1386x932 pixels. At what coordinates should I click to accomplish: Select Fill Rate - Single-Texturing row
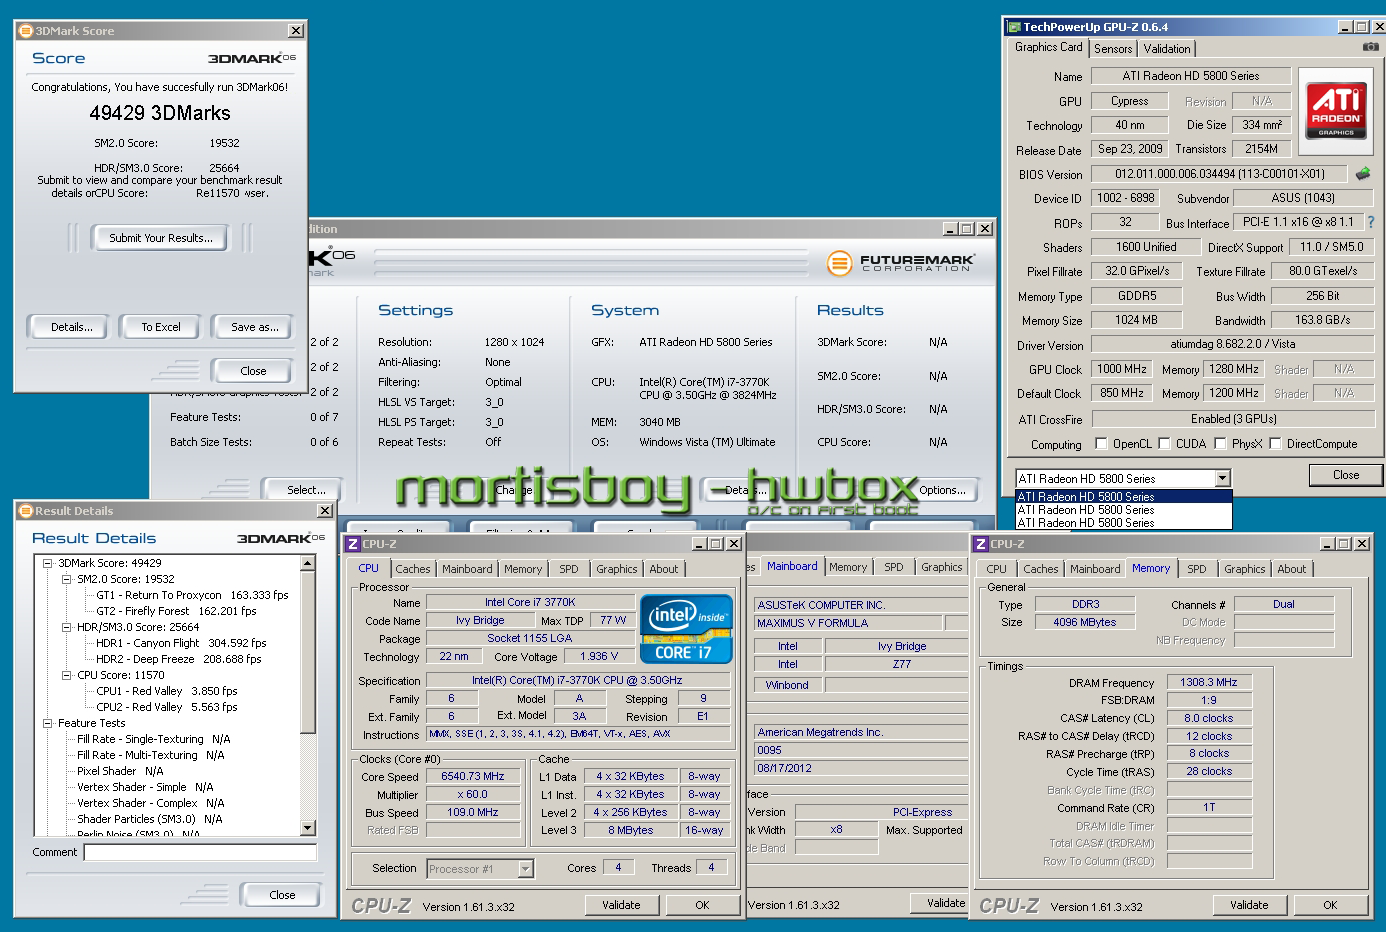click(153, 739)
